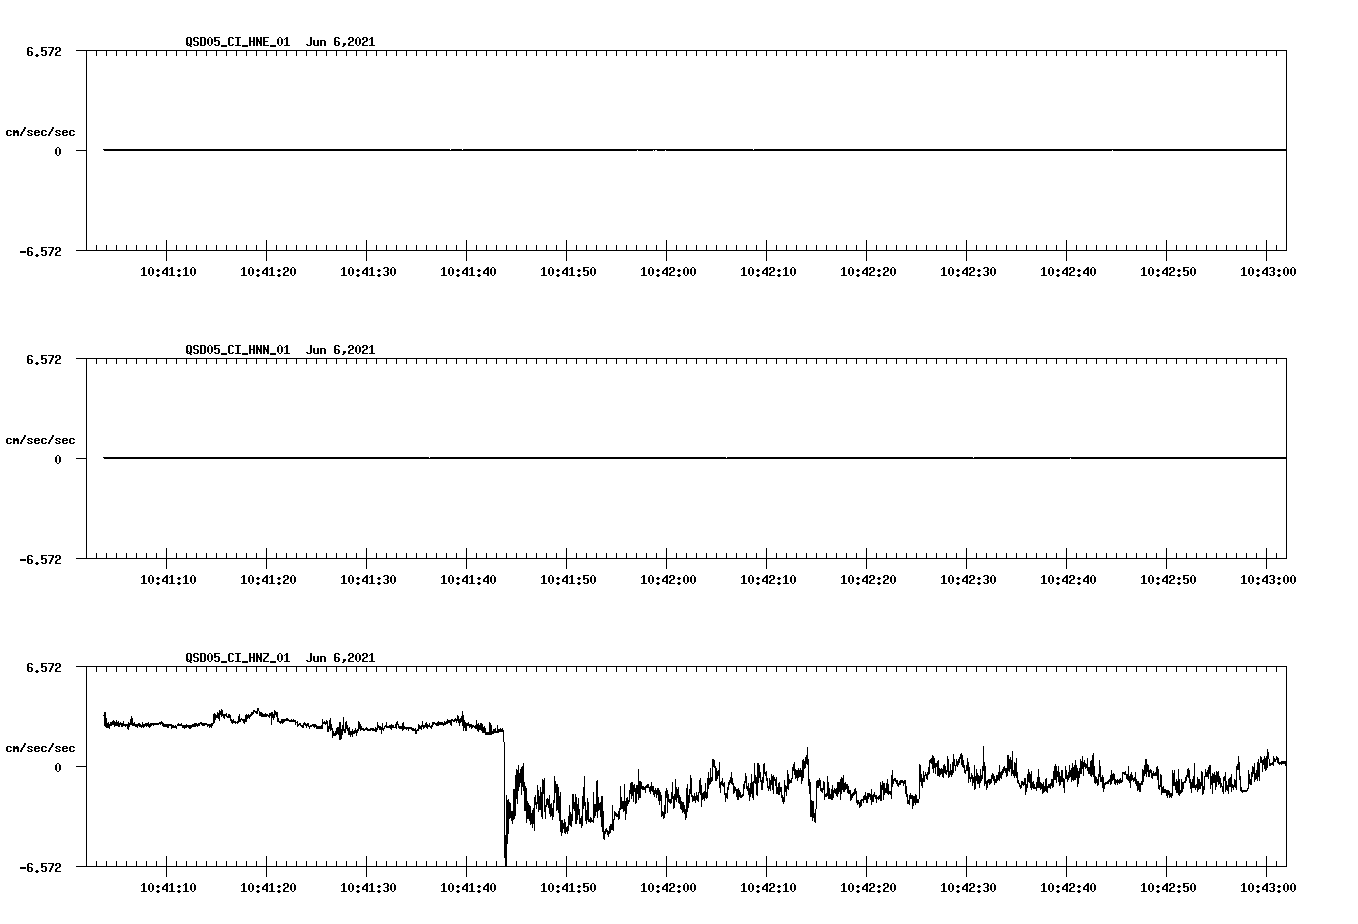Select the 6.572 upper limit on HNN axis
This screenshot has height=924, width=1358.
pos(43,359)
